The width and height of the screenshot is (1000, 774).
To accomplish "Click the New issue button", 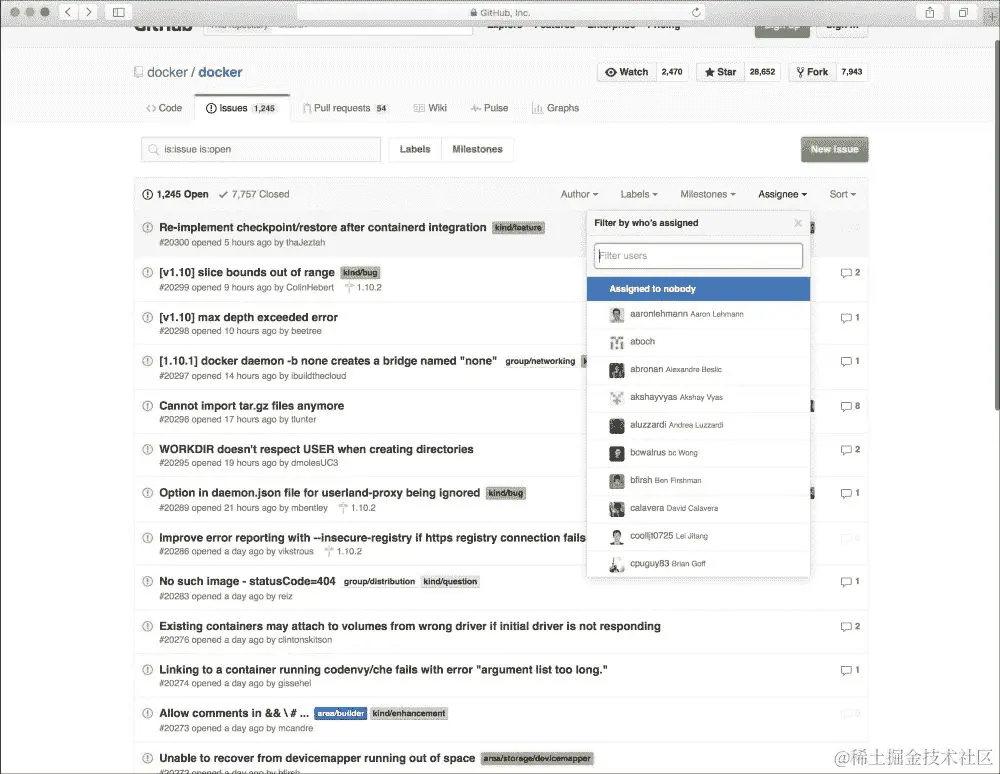I will tap(834, 148).
